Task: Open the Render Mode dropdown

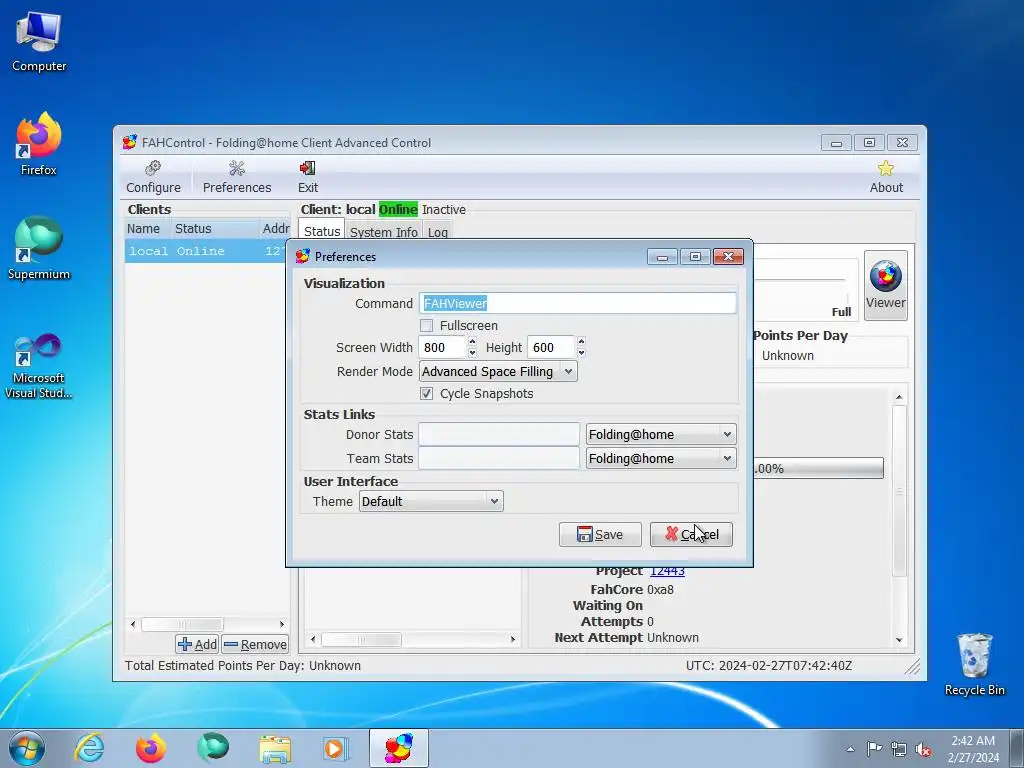Action: point(498,372)
